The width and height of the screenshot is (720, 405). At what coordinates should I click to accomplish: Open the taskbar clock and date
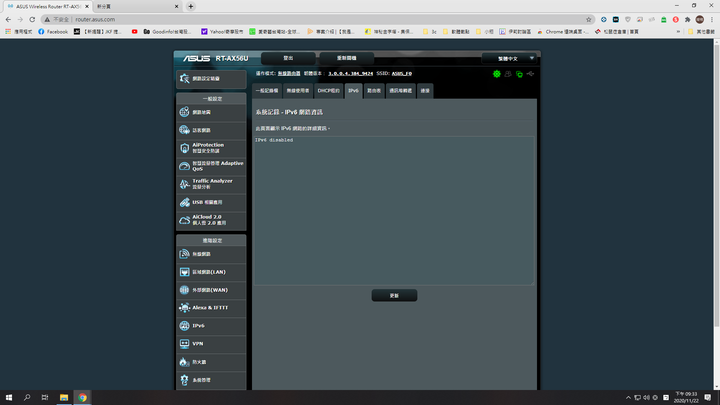click(686, 398)
